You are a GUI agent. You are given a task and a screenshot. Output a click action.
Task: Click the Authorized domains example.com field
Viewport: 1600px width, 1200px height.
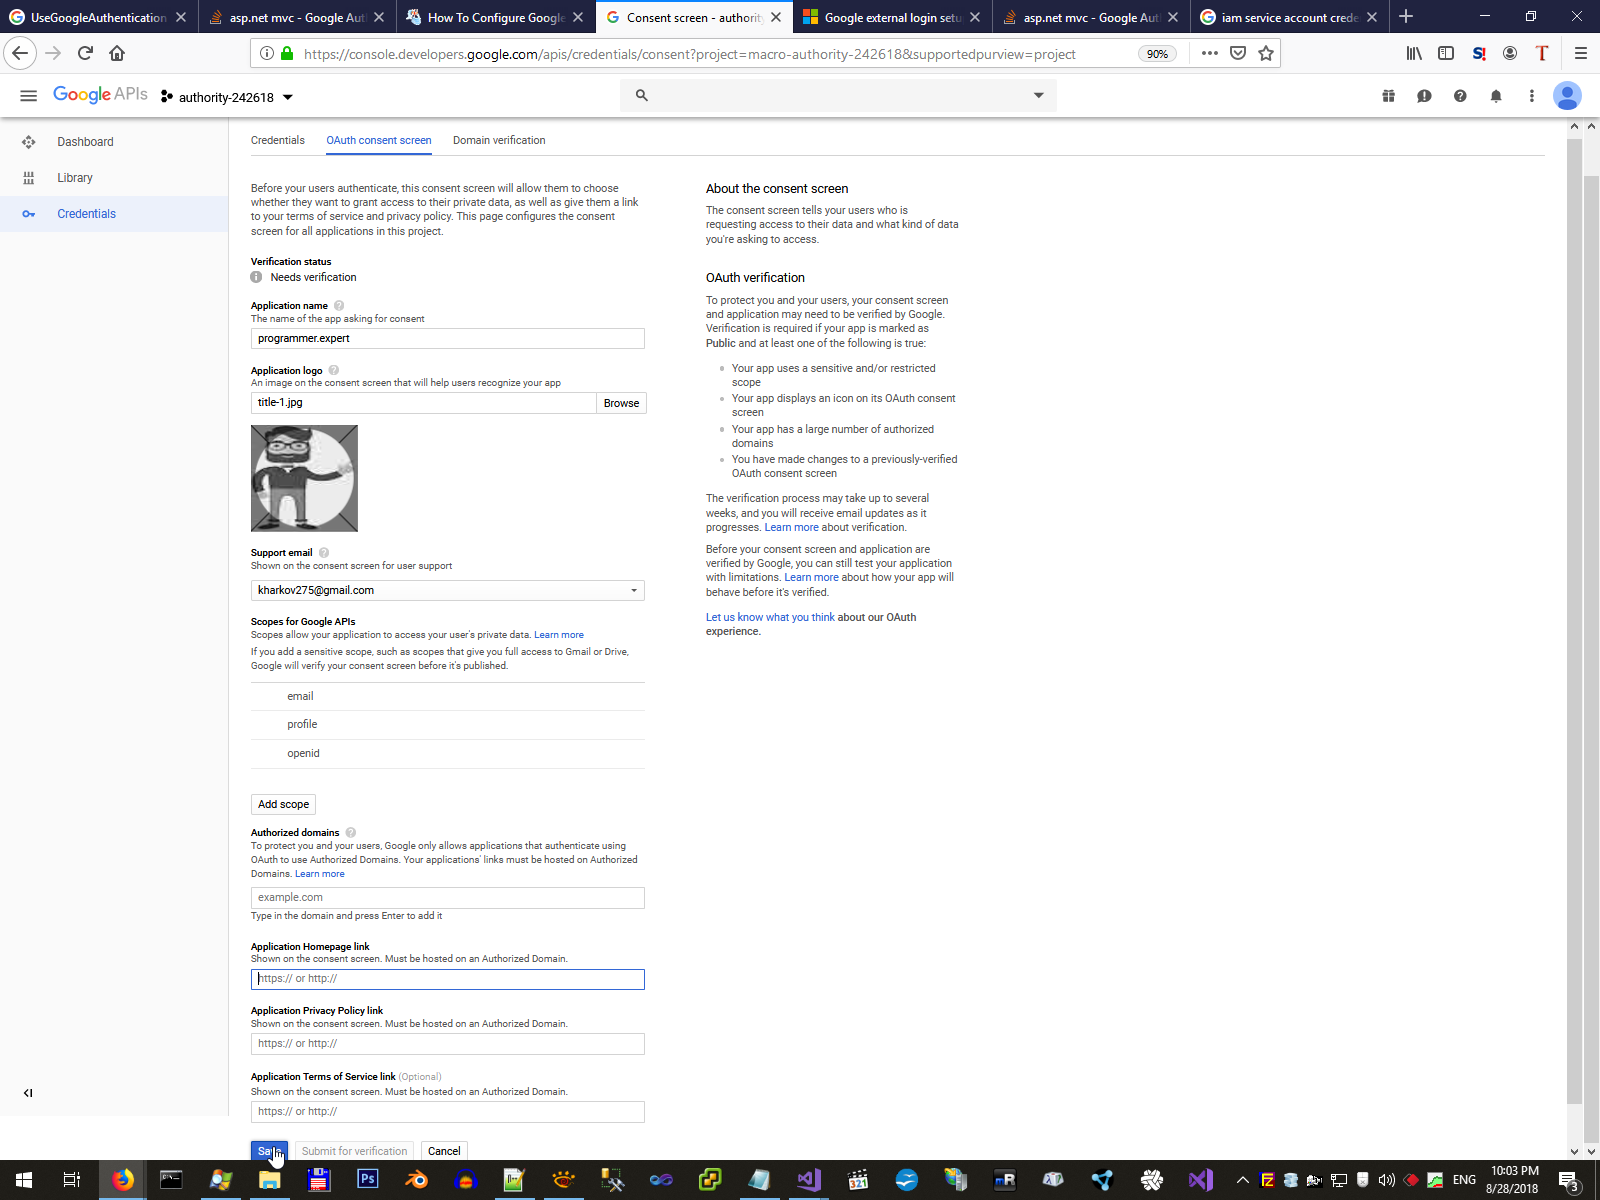point(447,898)
